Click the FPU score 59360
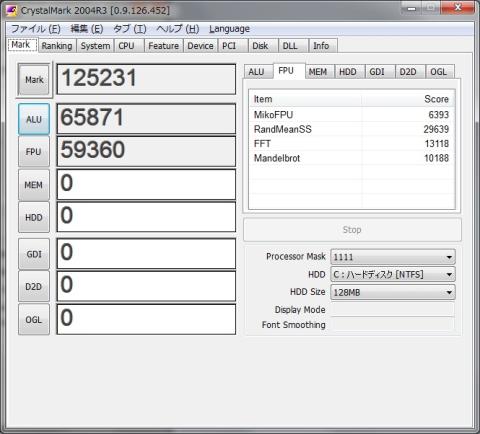The width and height of the screenshot is (480, 434). (146, 151)
